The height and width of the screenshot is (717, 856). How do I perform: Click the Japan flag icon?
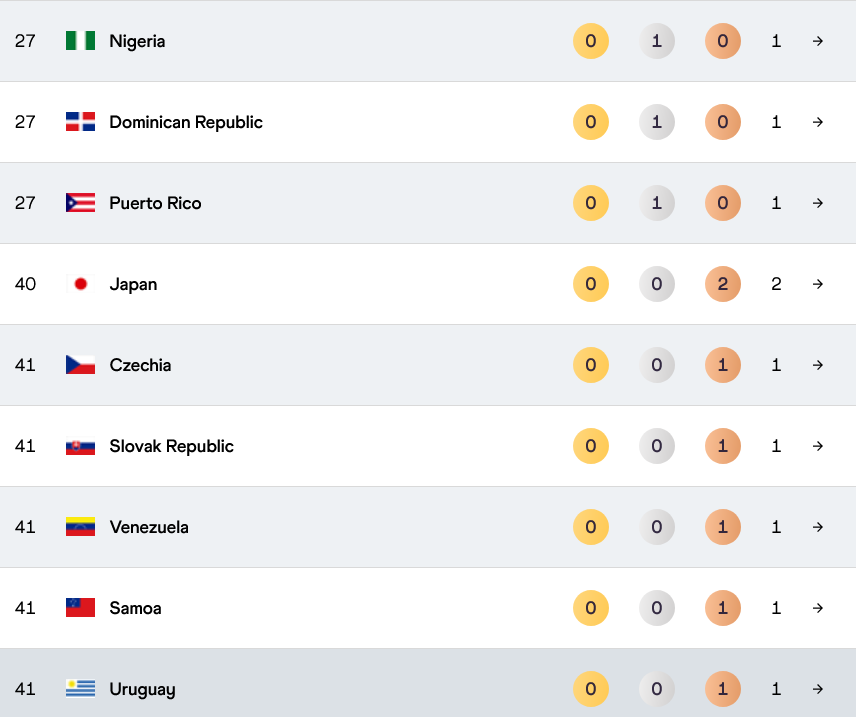coord(80,284)
